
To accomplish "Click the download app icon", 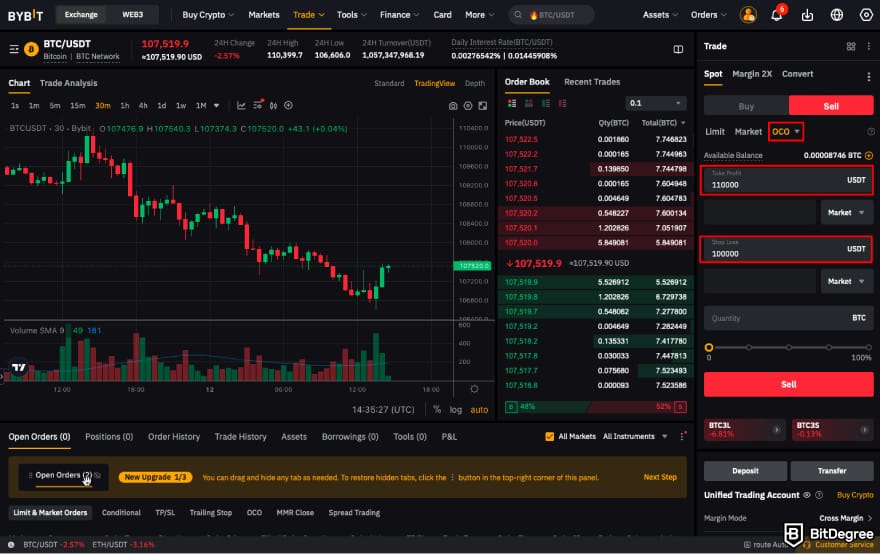I will point(807,15).
